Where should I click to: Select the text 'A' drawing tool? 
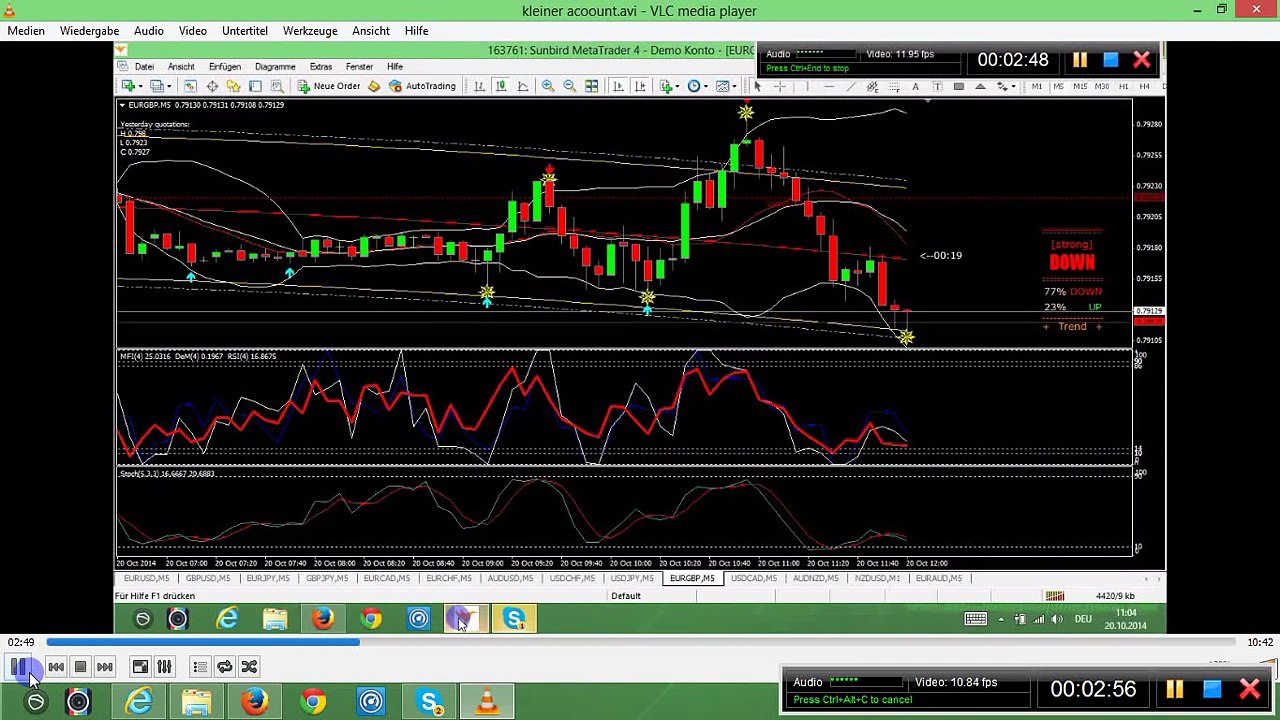point(915,86)
